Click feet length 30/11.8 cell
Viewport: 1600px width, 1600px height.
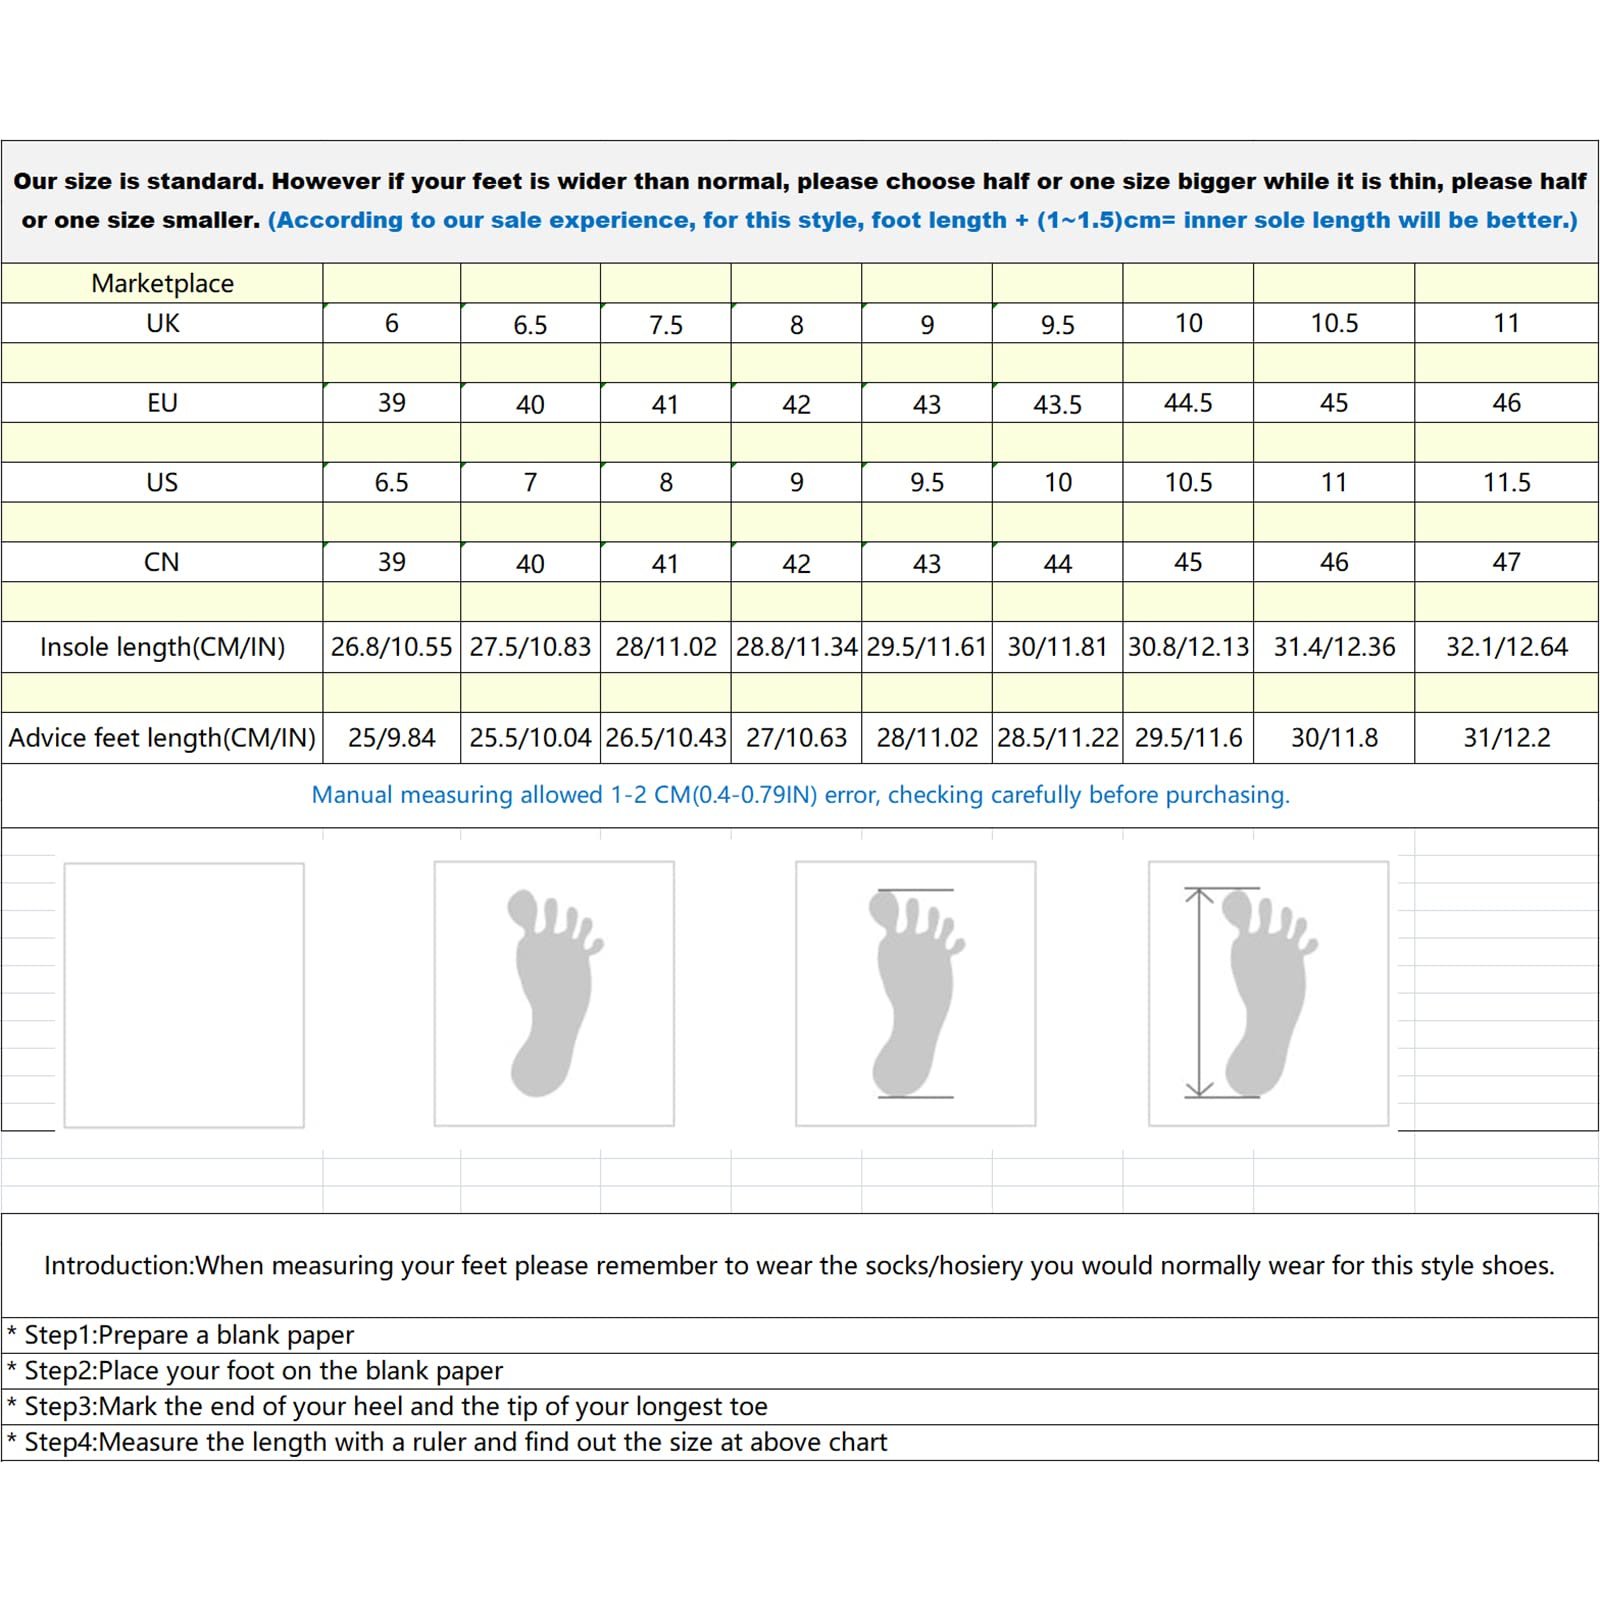coord(1334,738)
